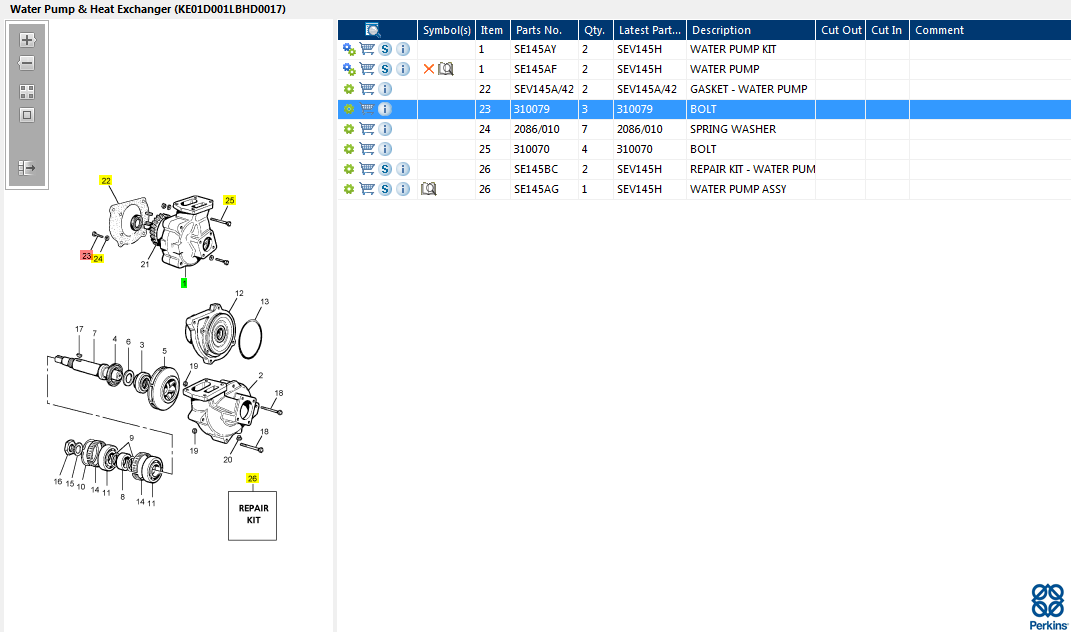The height and width of the screenshot is (632, 1071).
Task: Zoom out of the parts diagram
Action: click(27, 64)
